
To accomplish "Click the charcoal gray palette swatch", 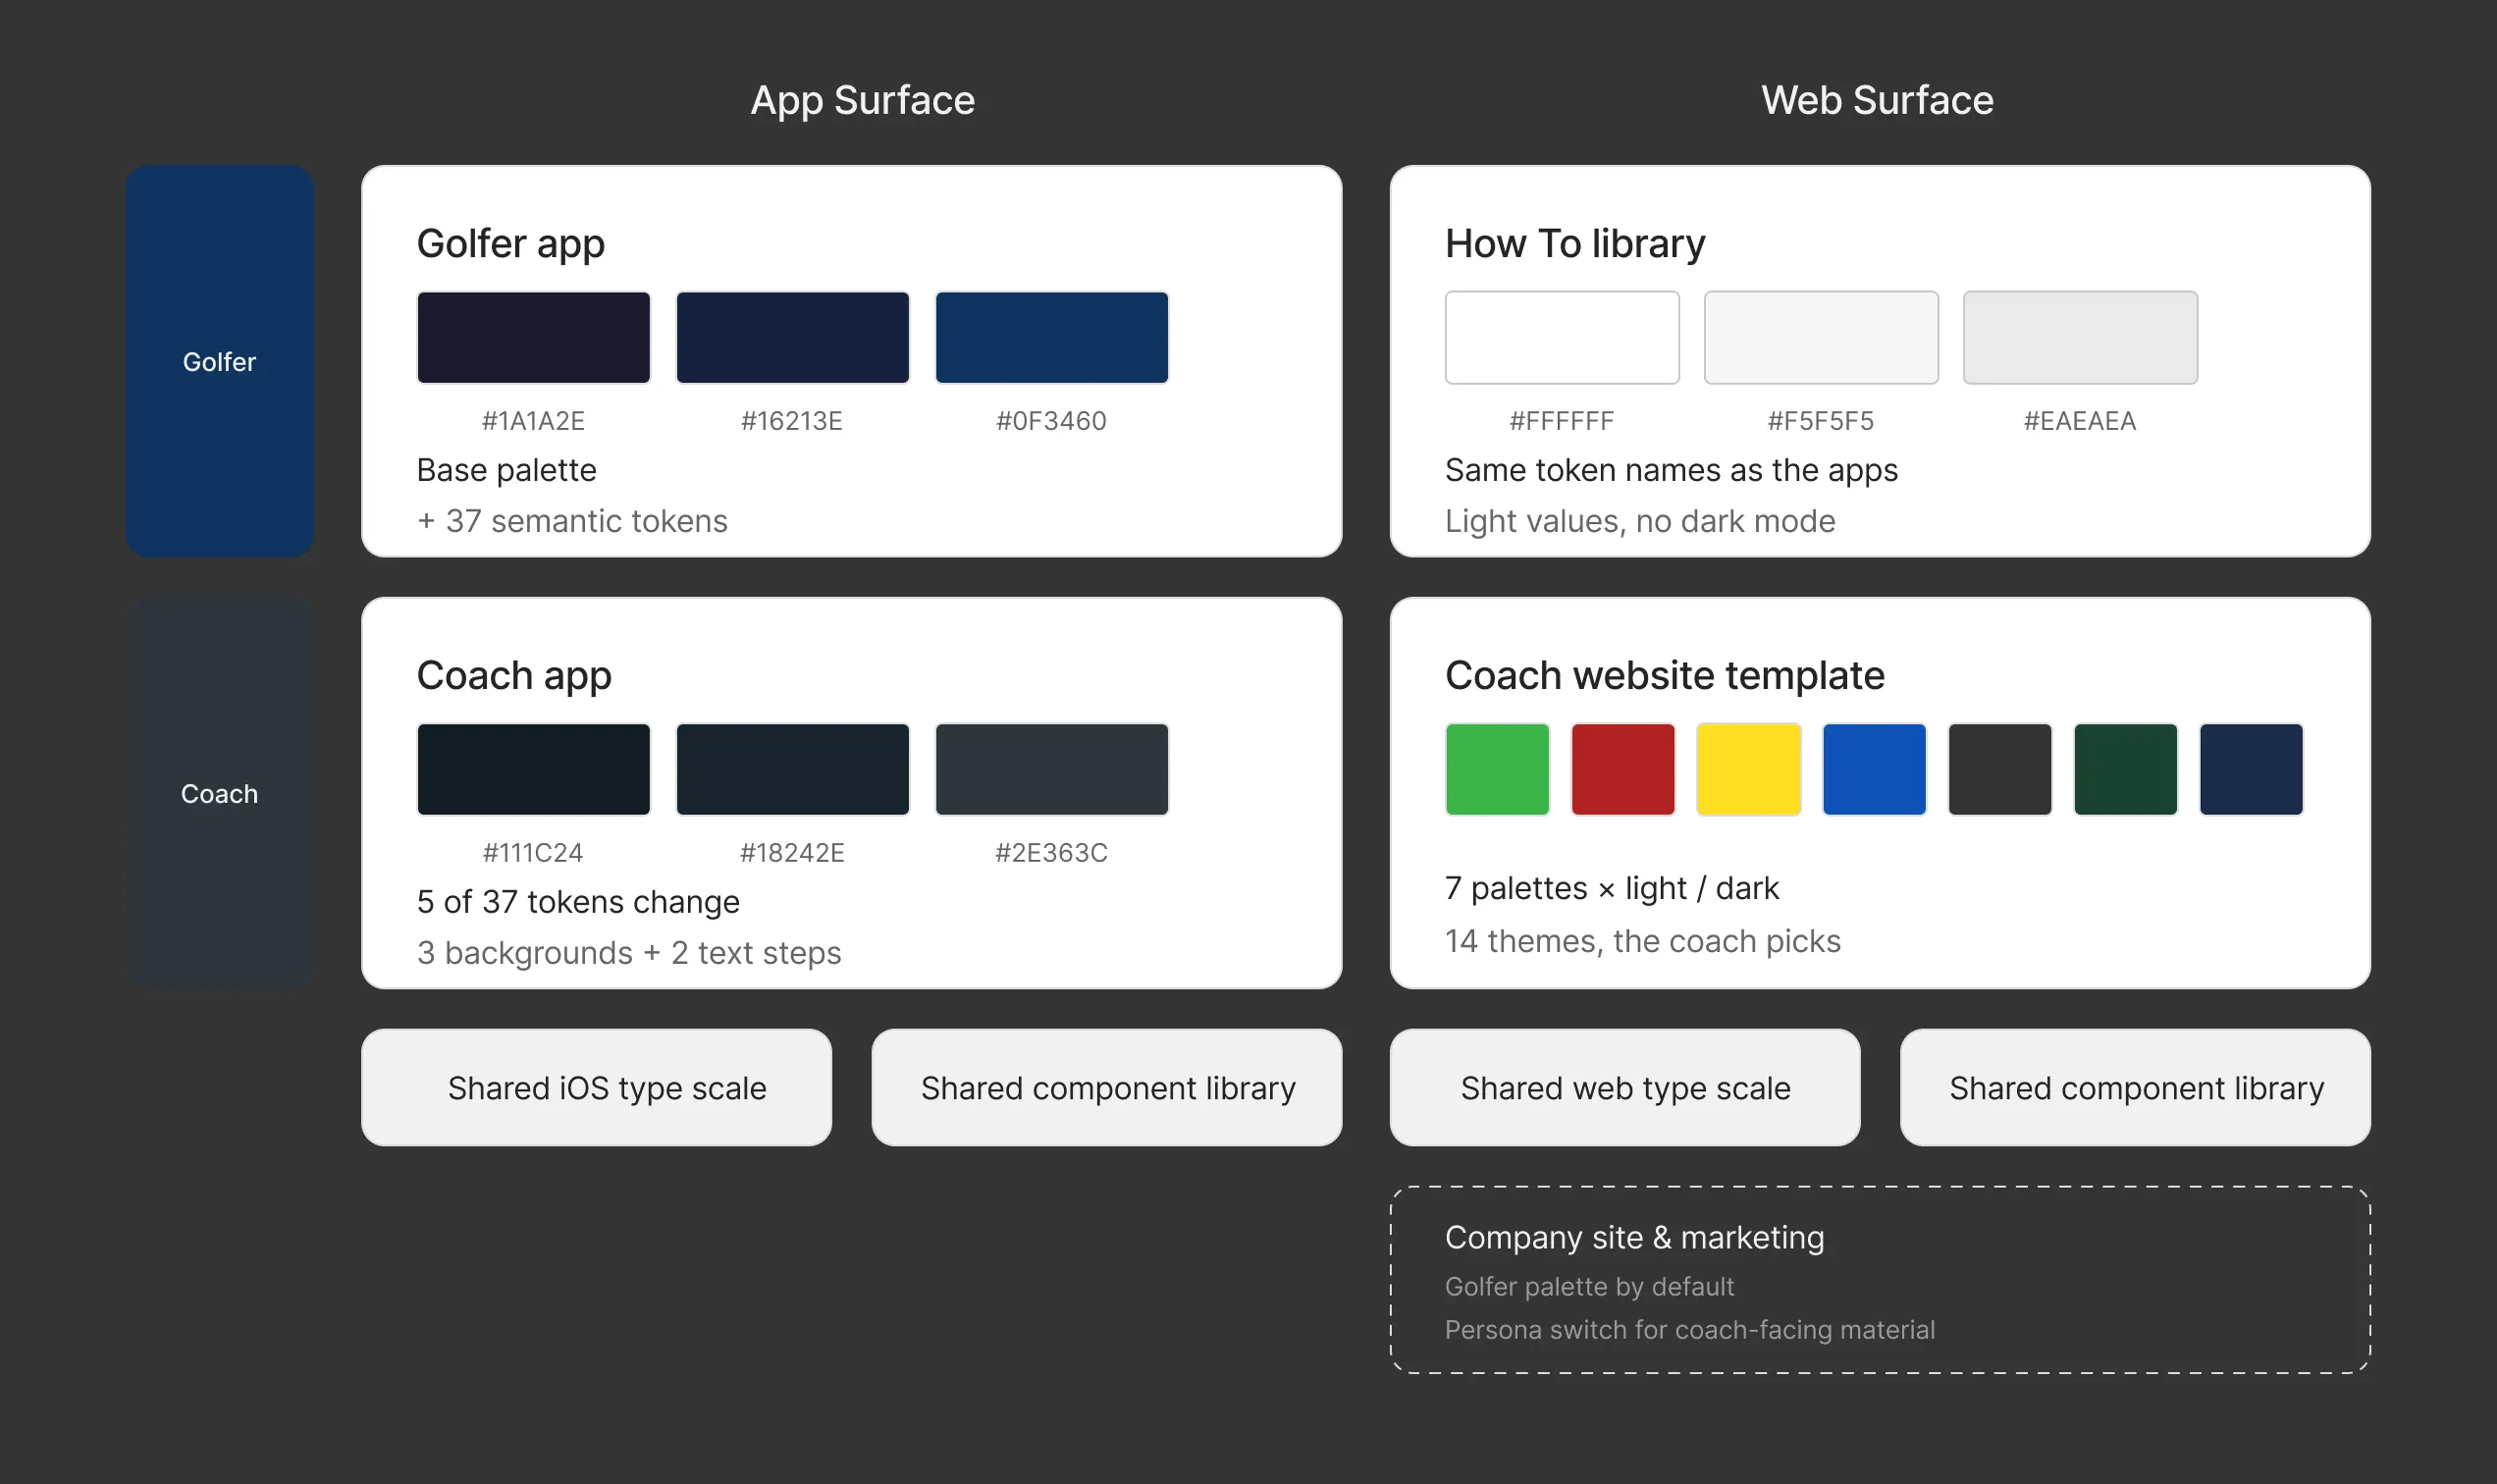I will [1999, 769].
